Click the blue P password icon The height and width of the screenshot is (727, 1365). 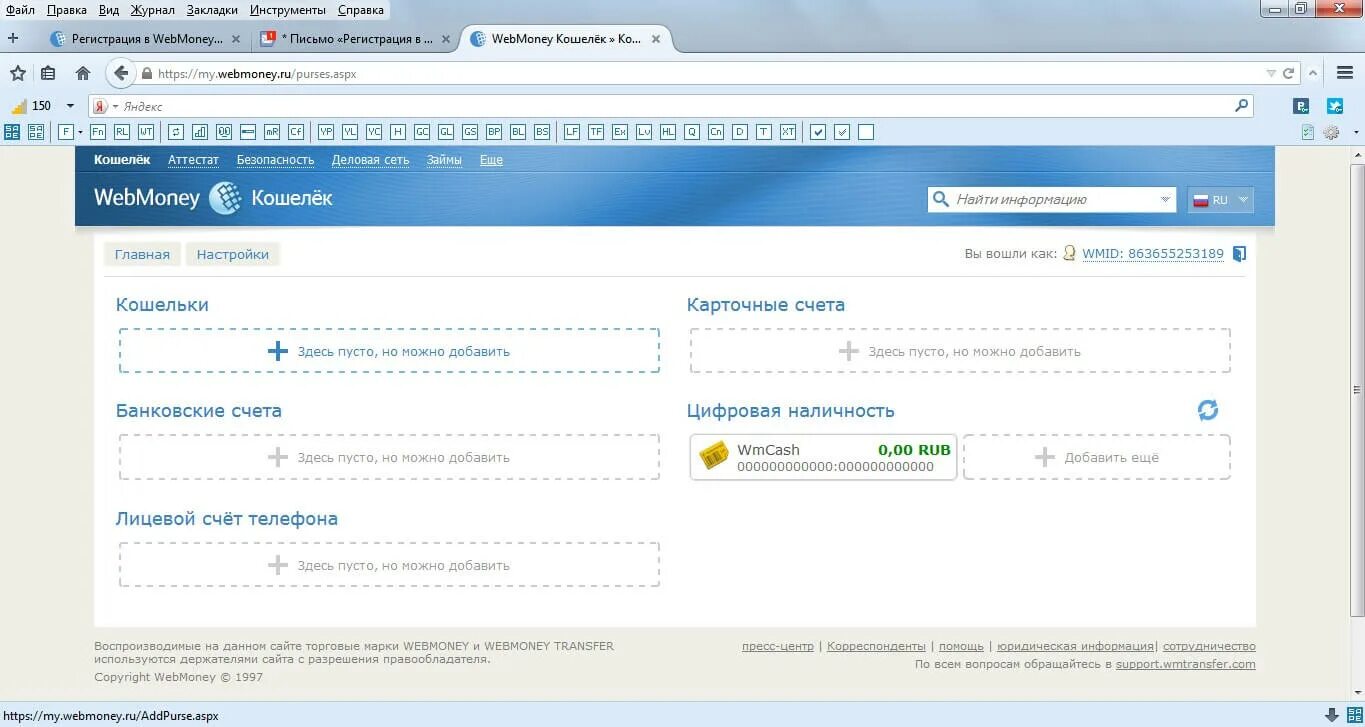(1302, 106)
